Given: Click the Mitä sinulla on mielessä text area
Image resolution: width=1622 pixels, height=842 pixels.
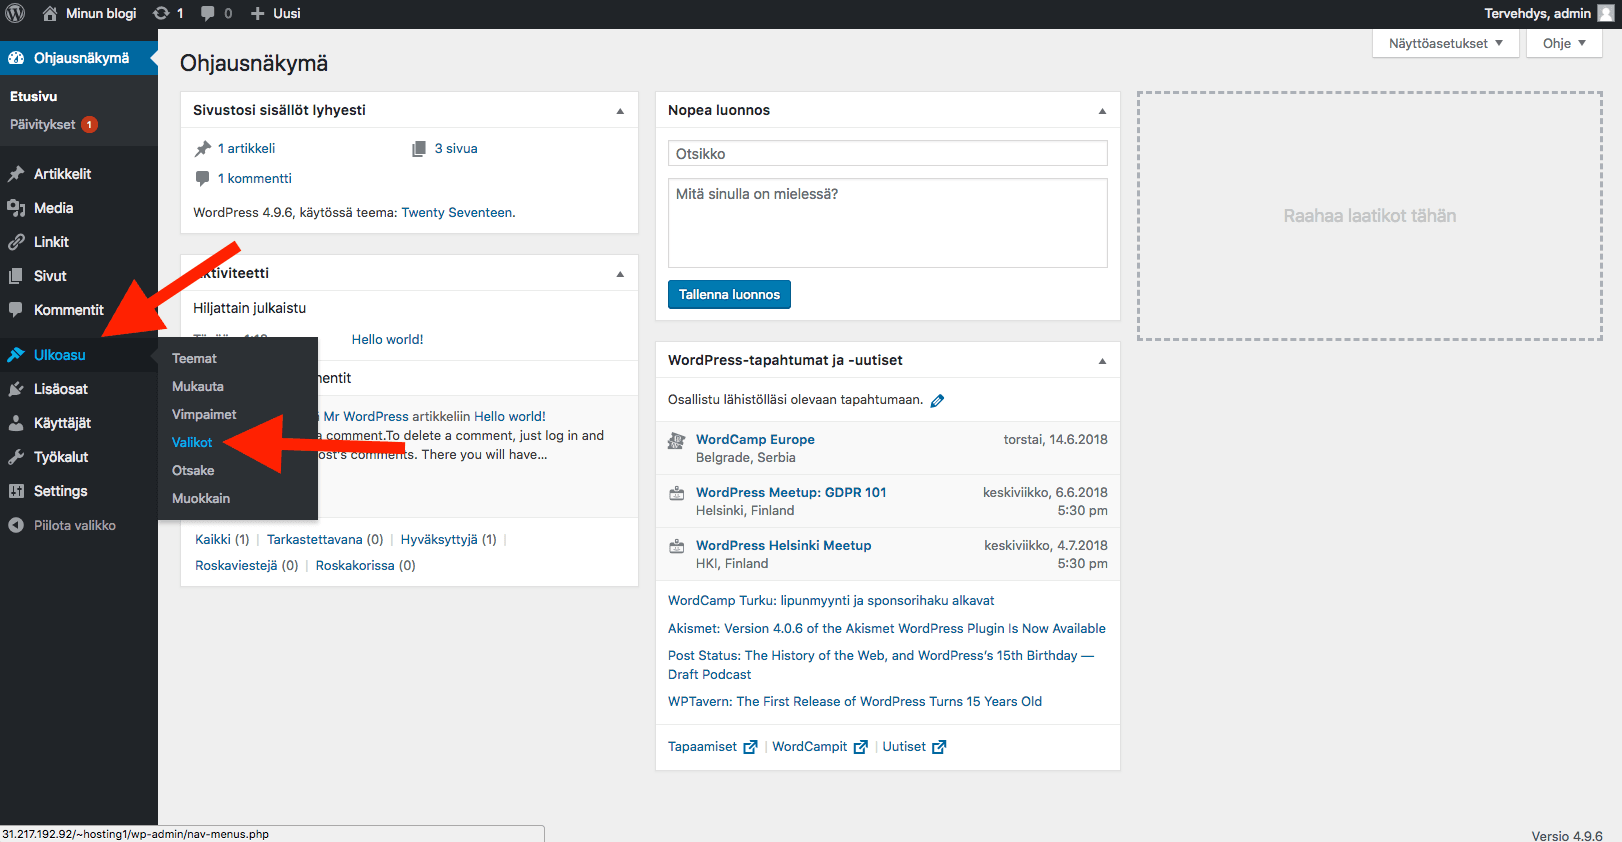Looking at the screenshot, I should click(x=888, y=223).
